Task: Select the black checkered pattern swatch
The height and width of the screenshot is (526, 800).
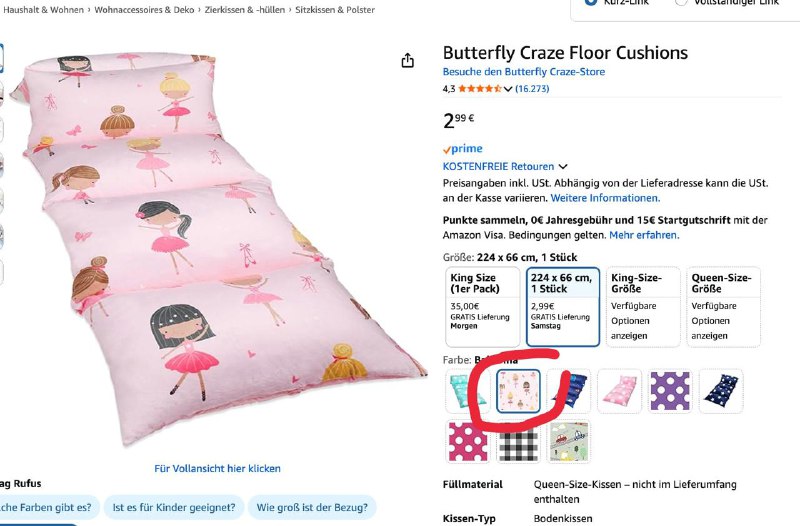Action: (519, 442)
